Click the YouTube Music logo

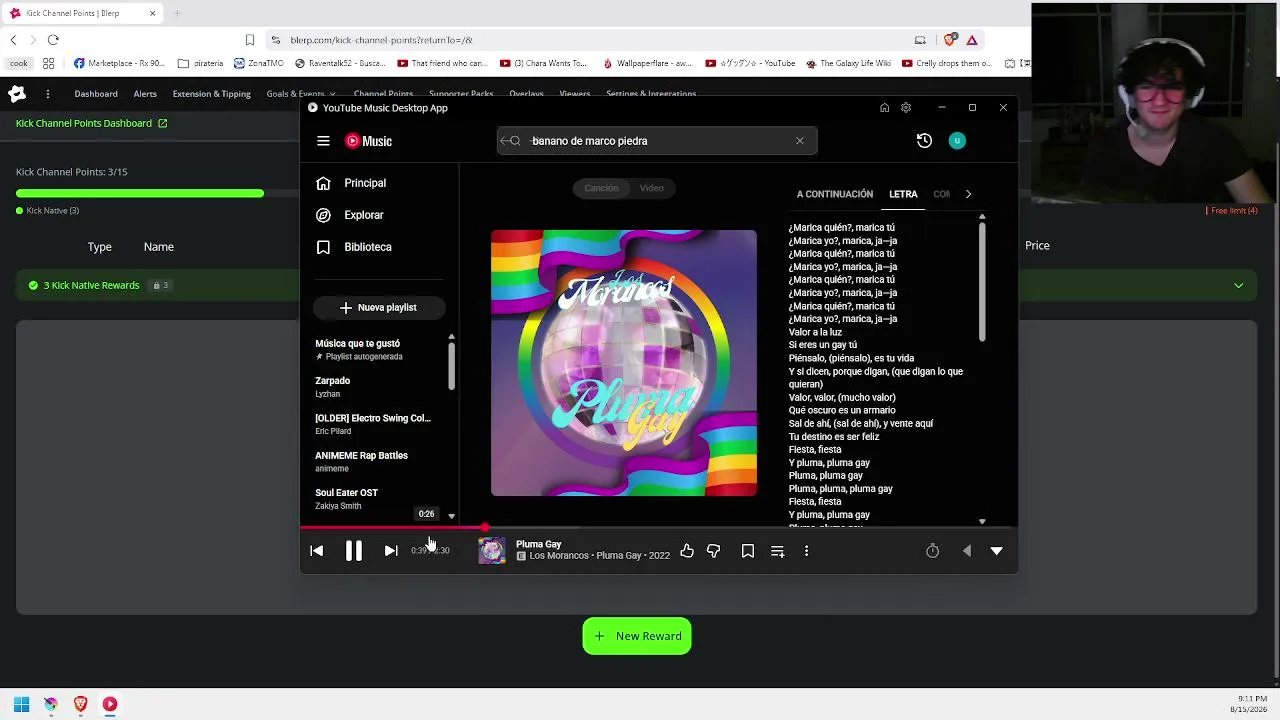pos(368,141)
